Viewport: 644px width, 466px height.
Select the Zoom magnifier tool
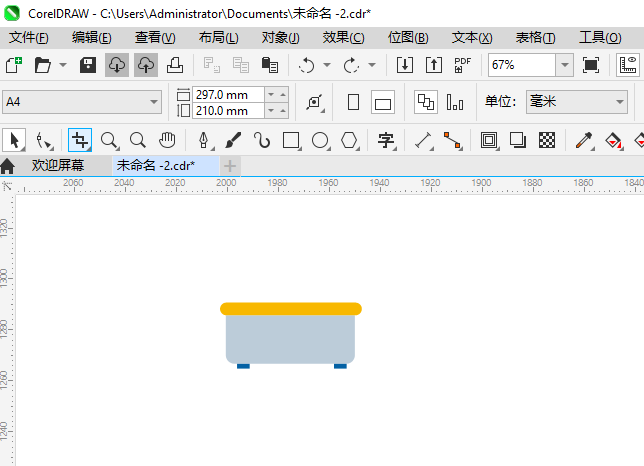pyautogui.click(x=109, y=140)
